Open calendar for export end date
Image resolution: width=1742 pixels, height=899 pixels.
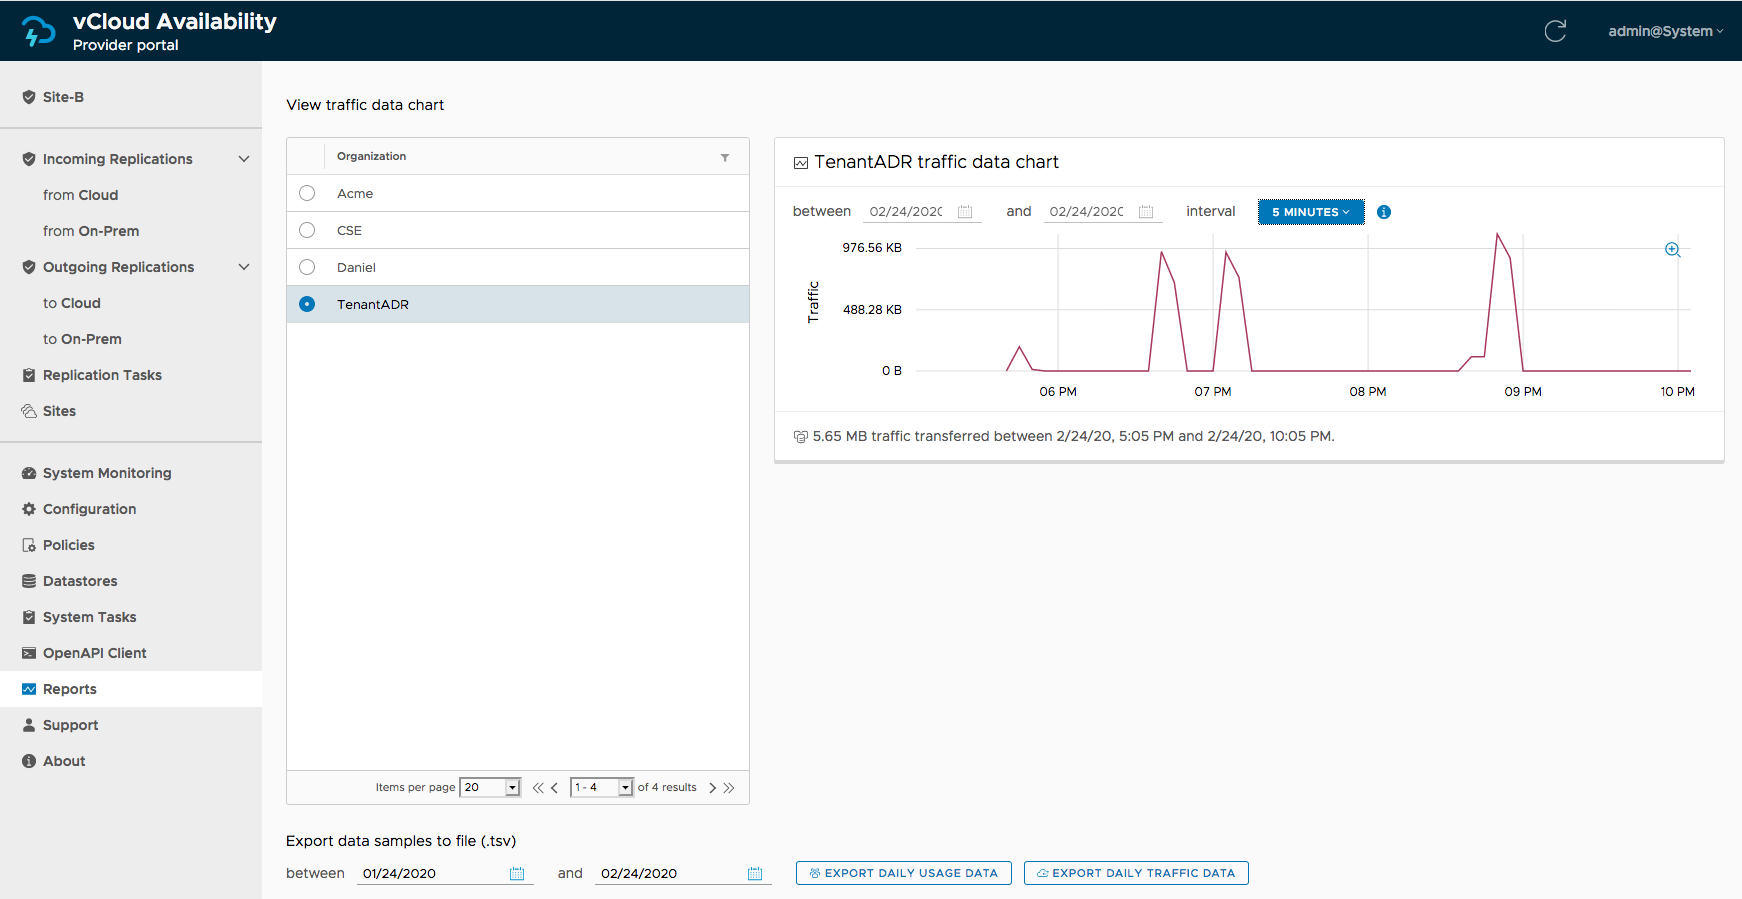coord(755,874)
